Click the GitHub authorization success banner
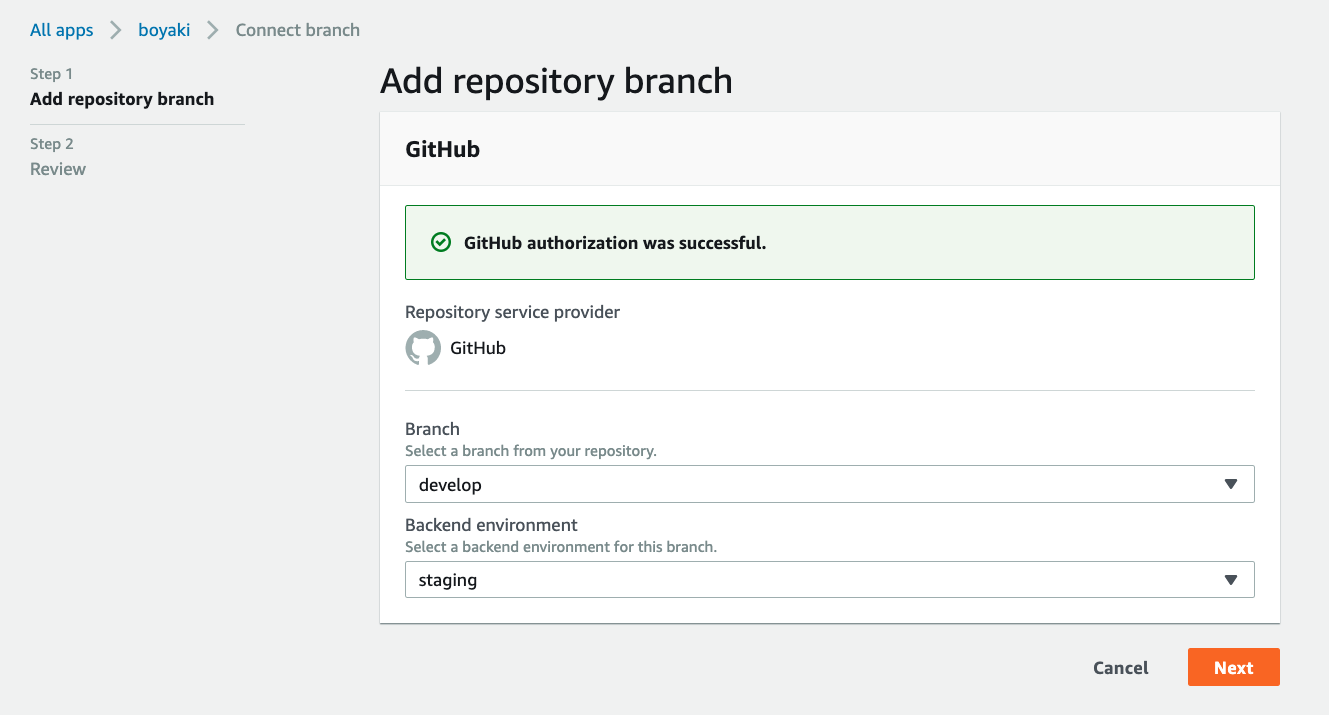 (x=829, y=242)
